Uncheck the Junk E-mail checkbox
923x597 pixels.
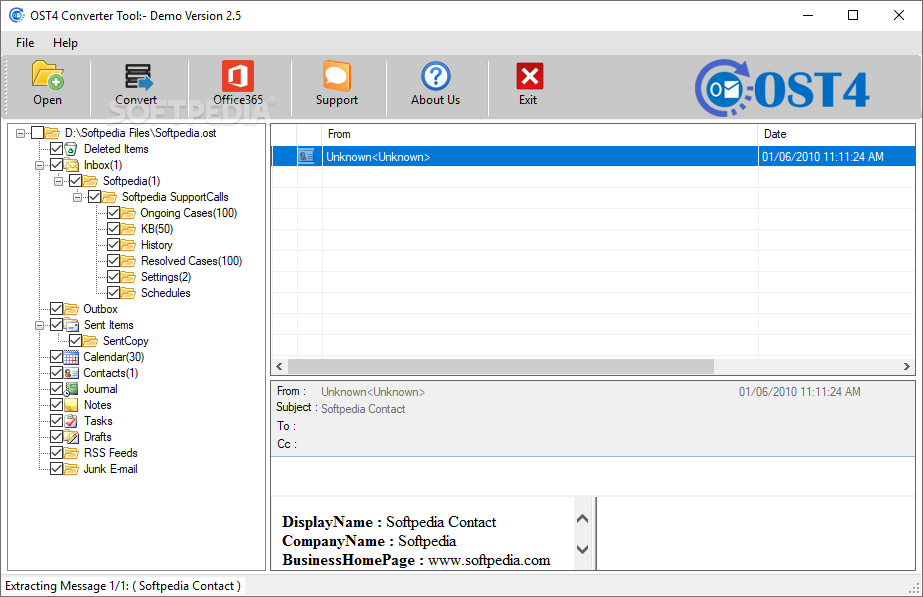(57, 469)
